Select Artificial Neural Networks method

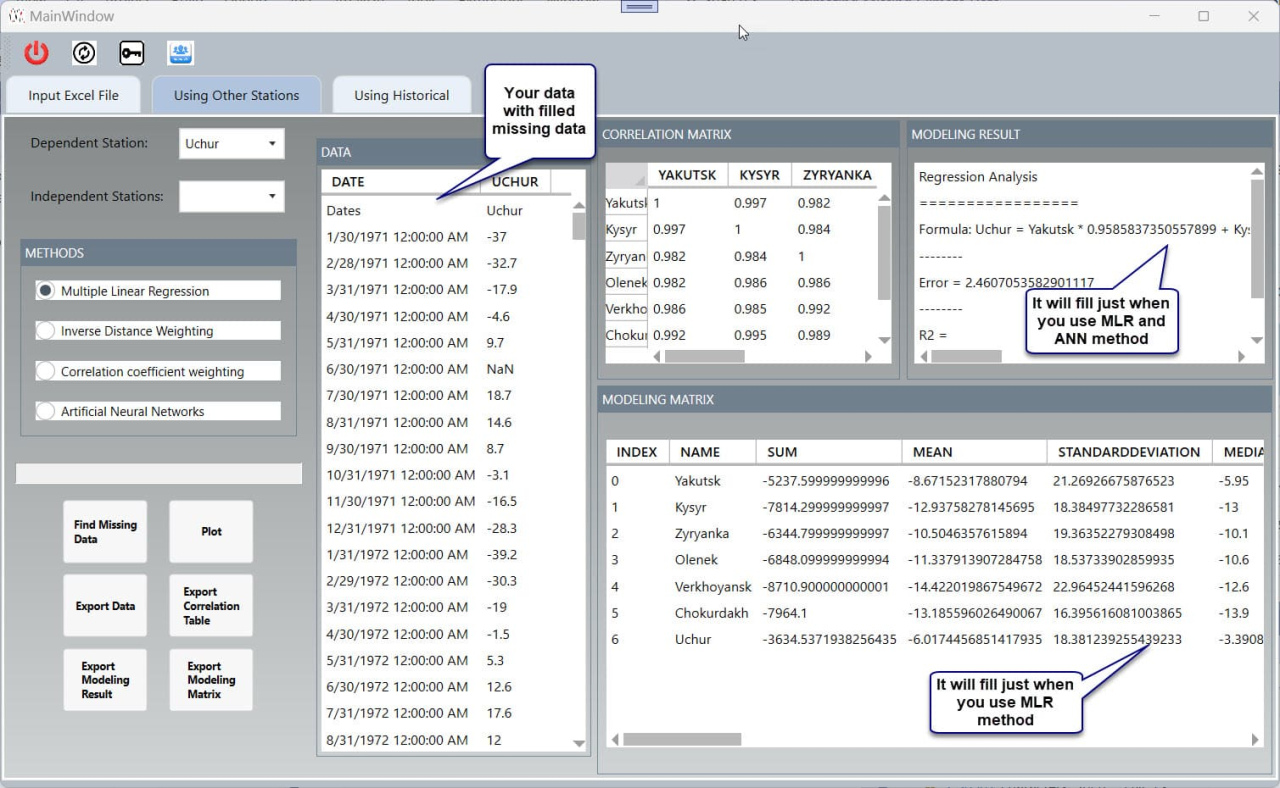click(158, 411)
